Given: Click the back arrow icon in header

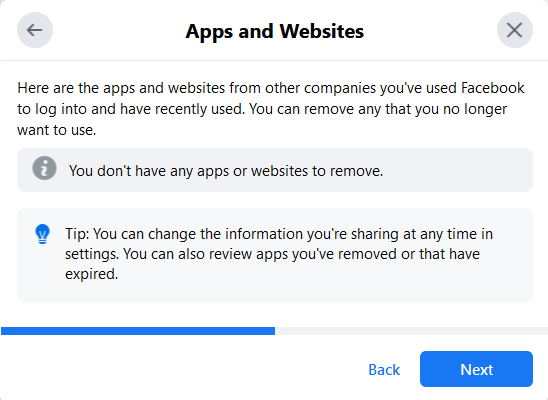Looking at the screenshot, I should pos(35,30).
